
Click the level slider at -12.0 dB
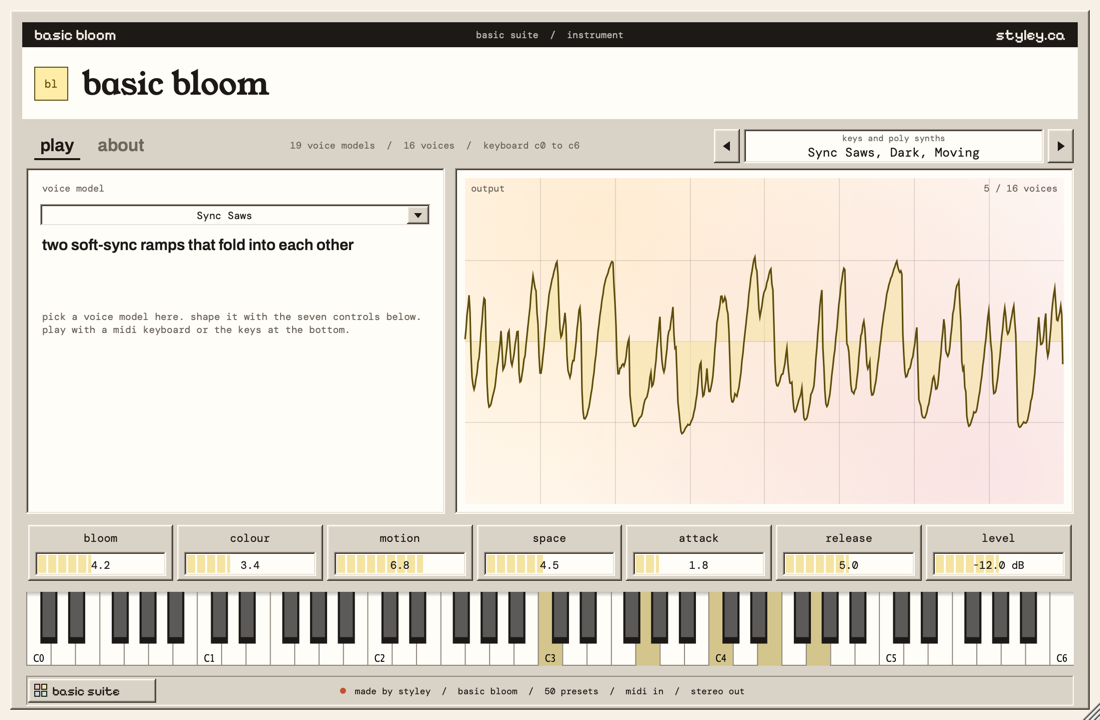[x=998, y=564]
